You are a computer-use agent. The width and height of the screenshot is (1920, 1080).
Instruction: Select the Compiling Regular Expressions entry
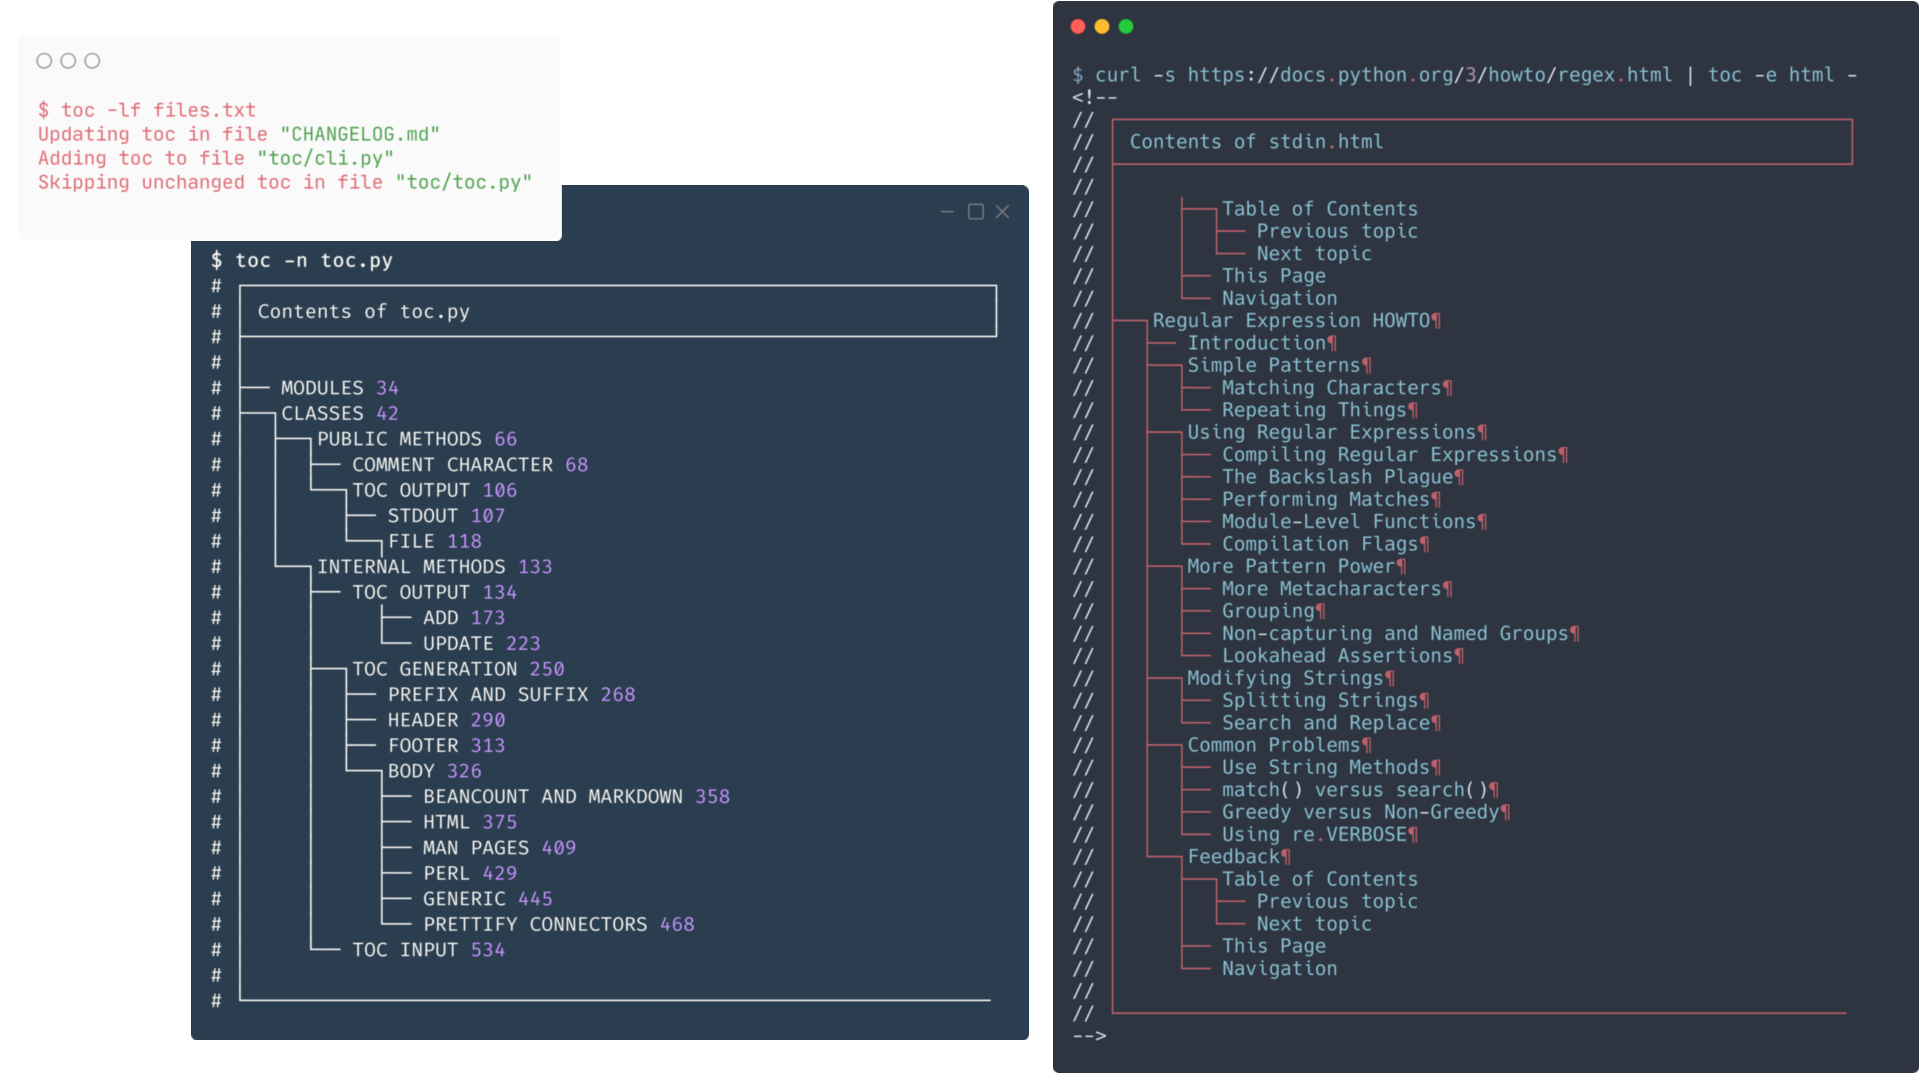pyautogui.click(x=1395, y=455)
